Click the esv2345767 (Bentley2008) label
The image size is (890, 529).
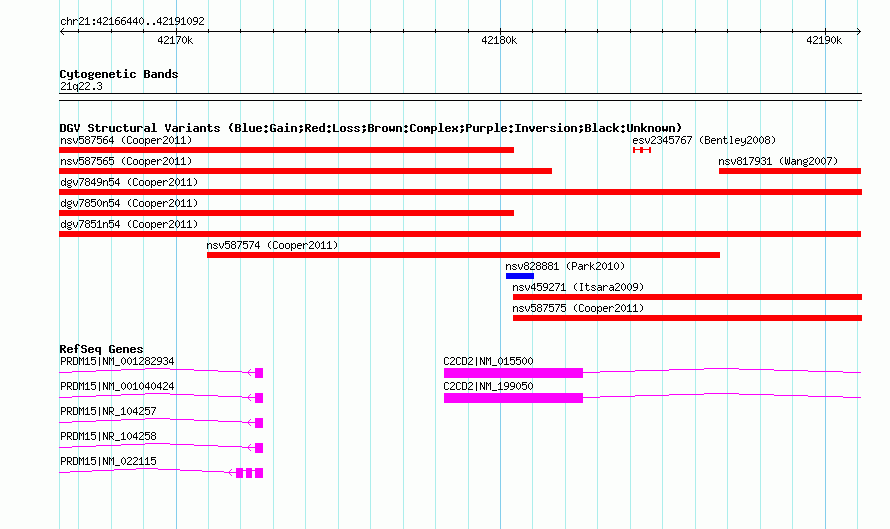(704, 140)
